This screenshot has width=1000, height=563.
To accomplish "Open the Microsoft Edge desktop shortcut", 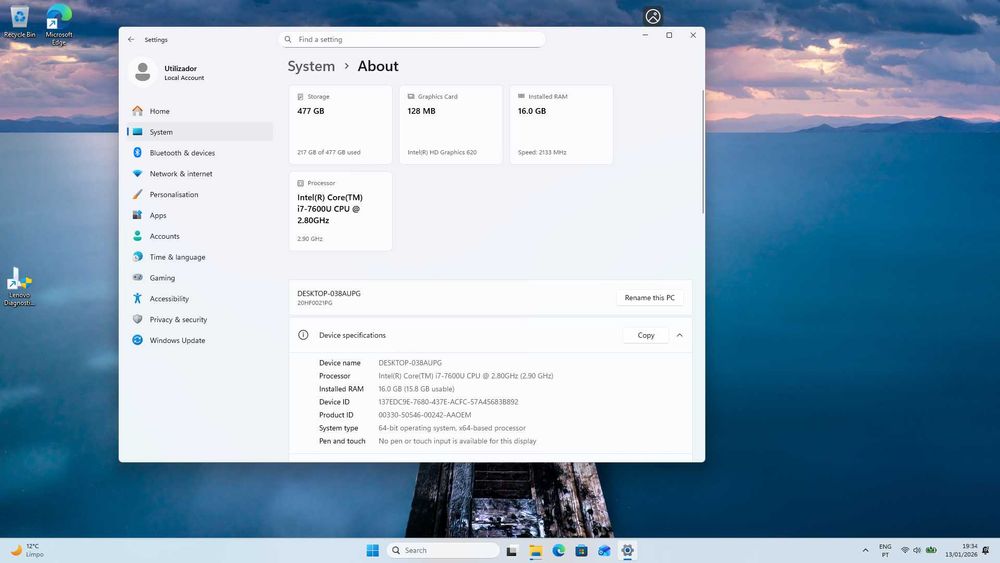I will (59, 24).
